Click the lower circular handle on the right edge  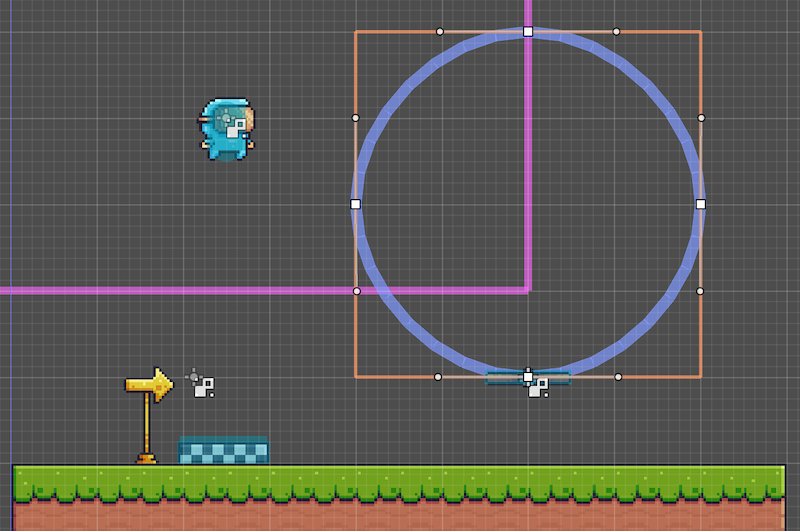700,291
